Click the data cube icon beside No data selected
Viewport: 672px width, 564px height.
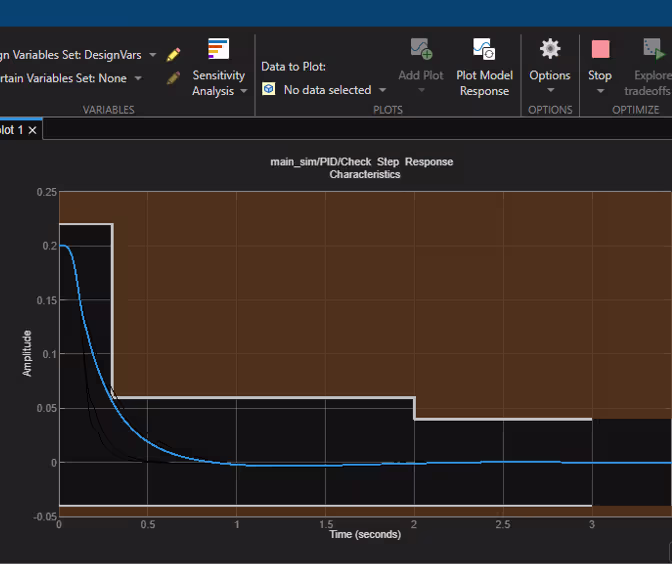(x=269, y=89)
